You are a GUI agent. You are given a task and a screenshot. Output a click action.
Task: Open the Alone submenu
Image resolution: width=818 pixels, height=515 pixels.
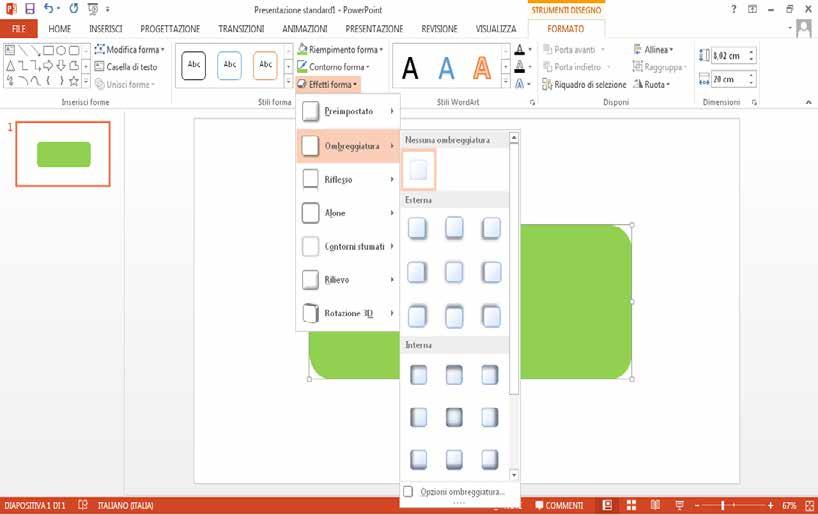348,213
